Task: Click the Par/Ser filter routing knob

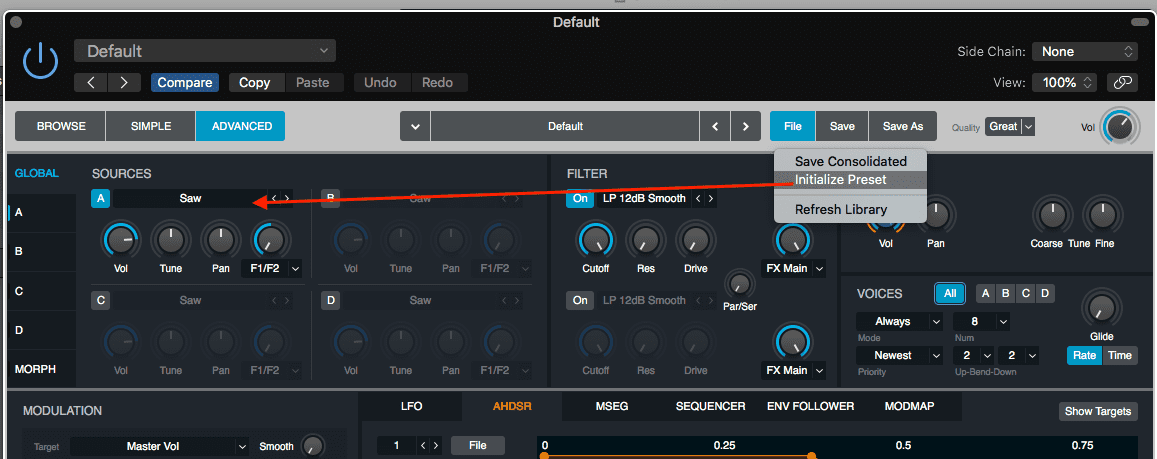Action: 739,283
